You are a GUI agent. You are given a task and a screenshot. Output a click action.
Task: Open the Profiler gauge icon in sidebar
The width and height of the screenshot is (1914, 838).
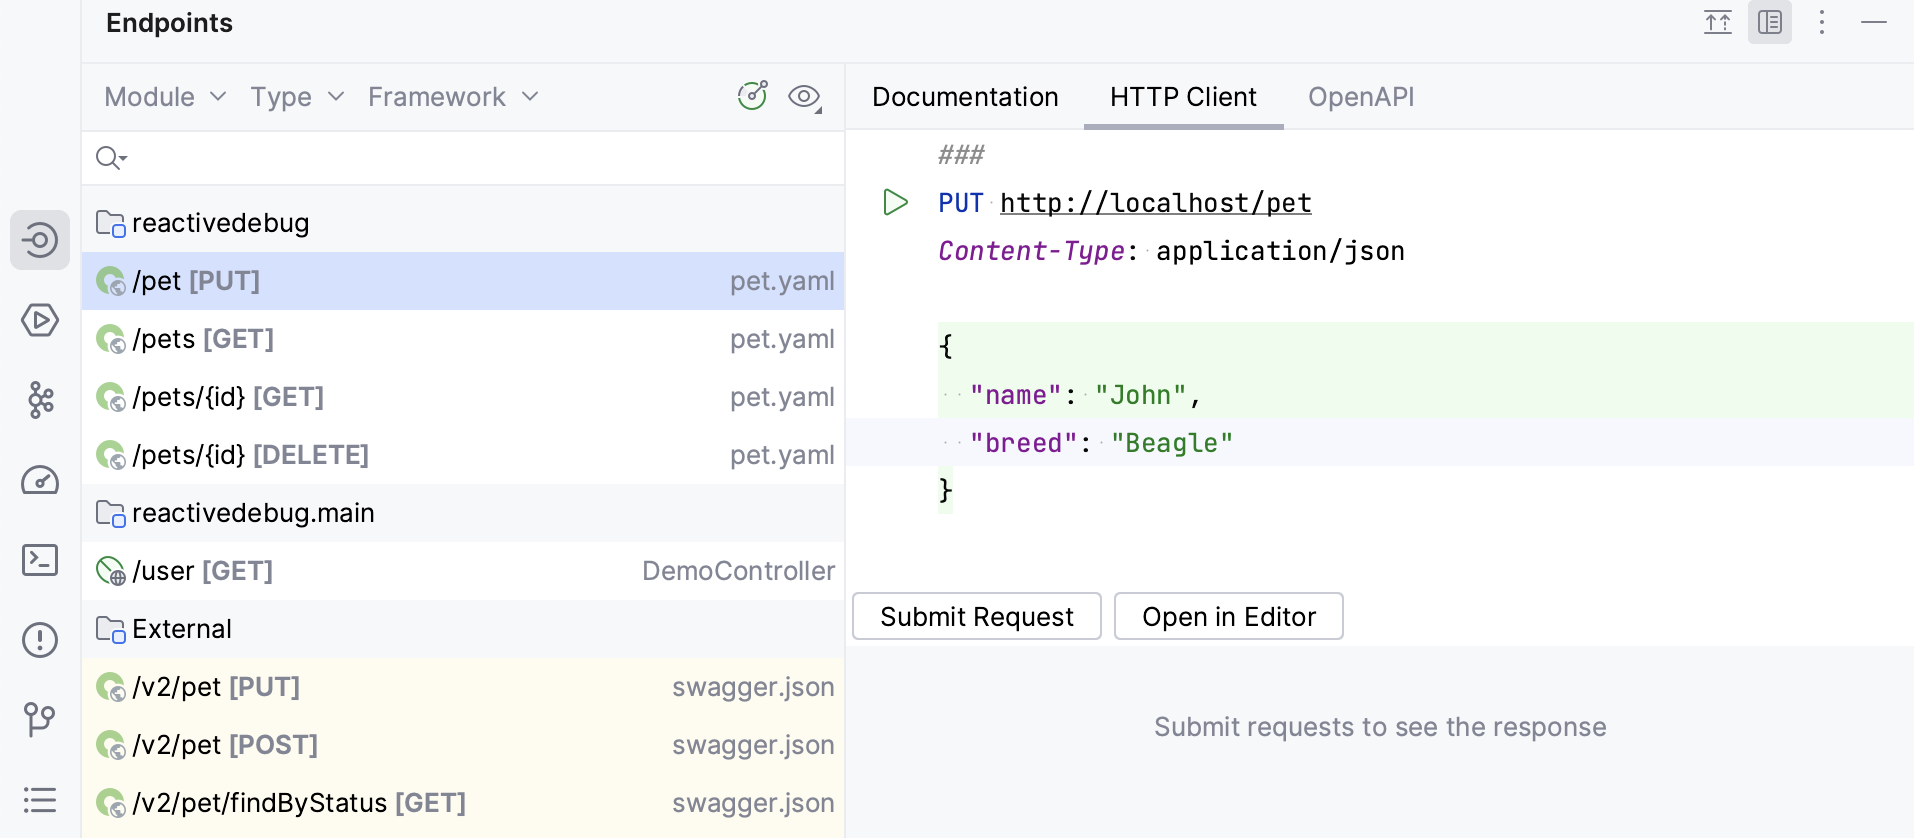[x=40, y=480]
